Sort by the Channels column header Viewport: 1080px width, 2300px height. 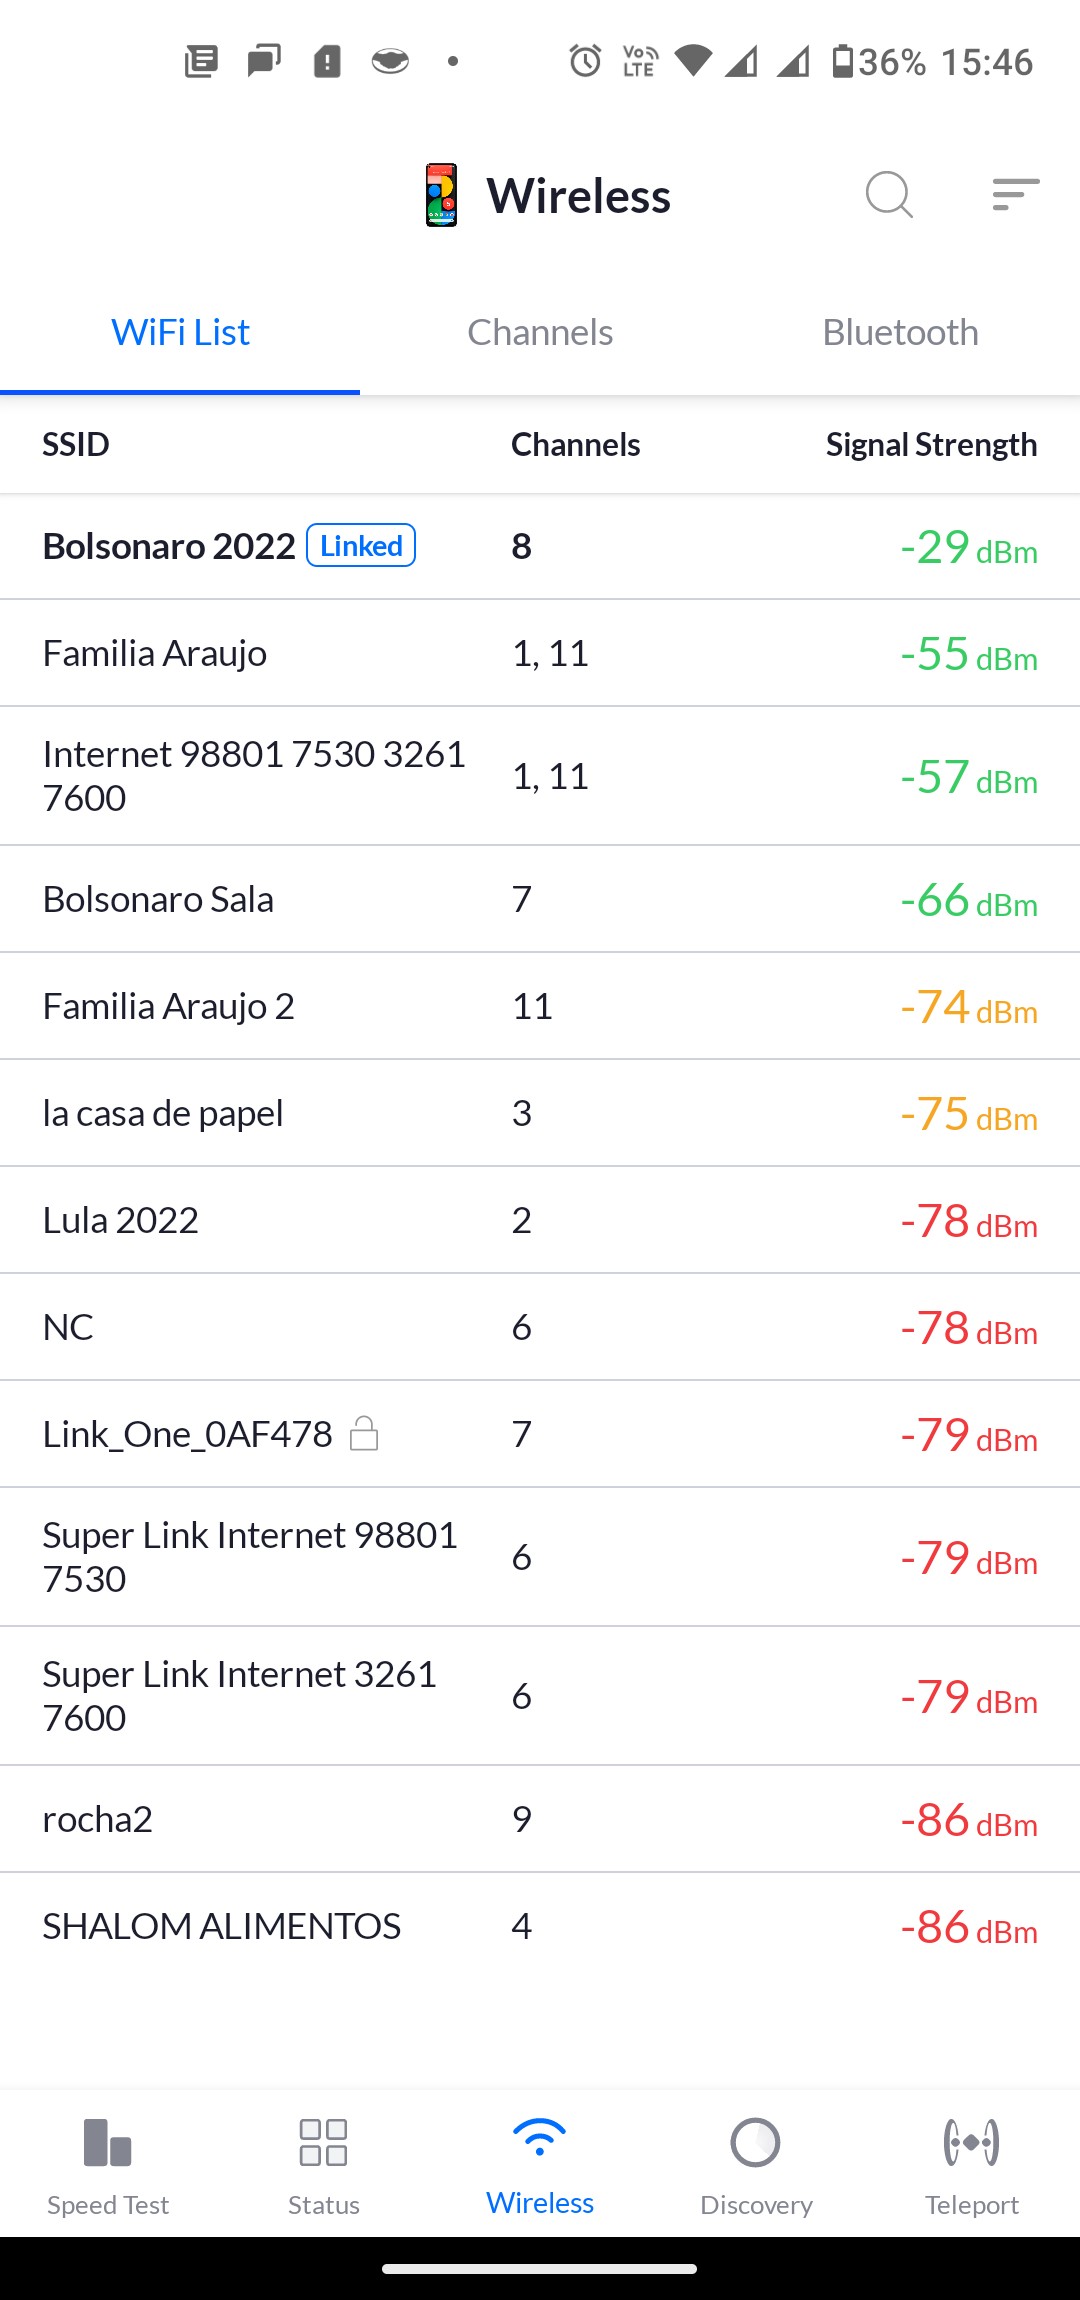[575, 445]
